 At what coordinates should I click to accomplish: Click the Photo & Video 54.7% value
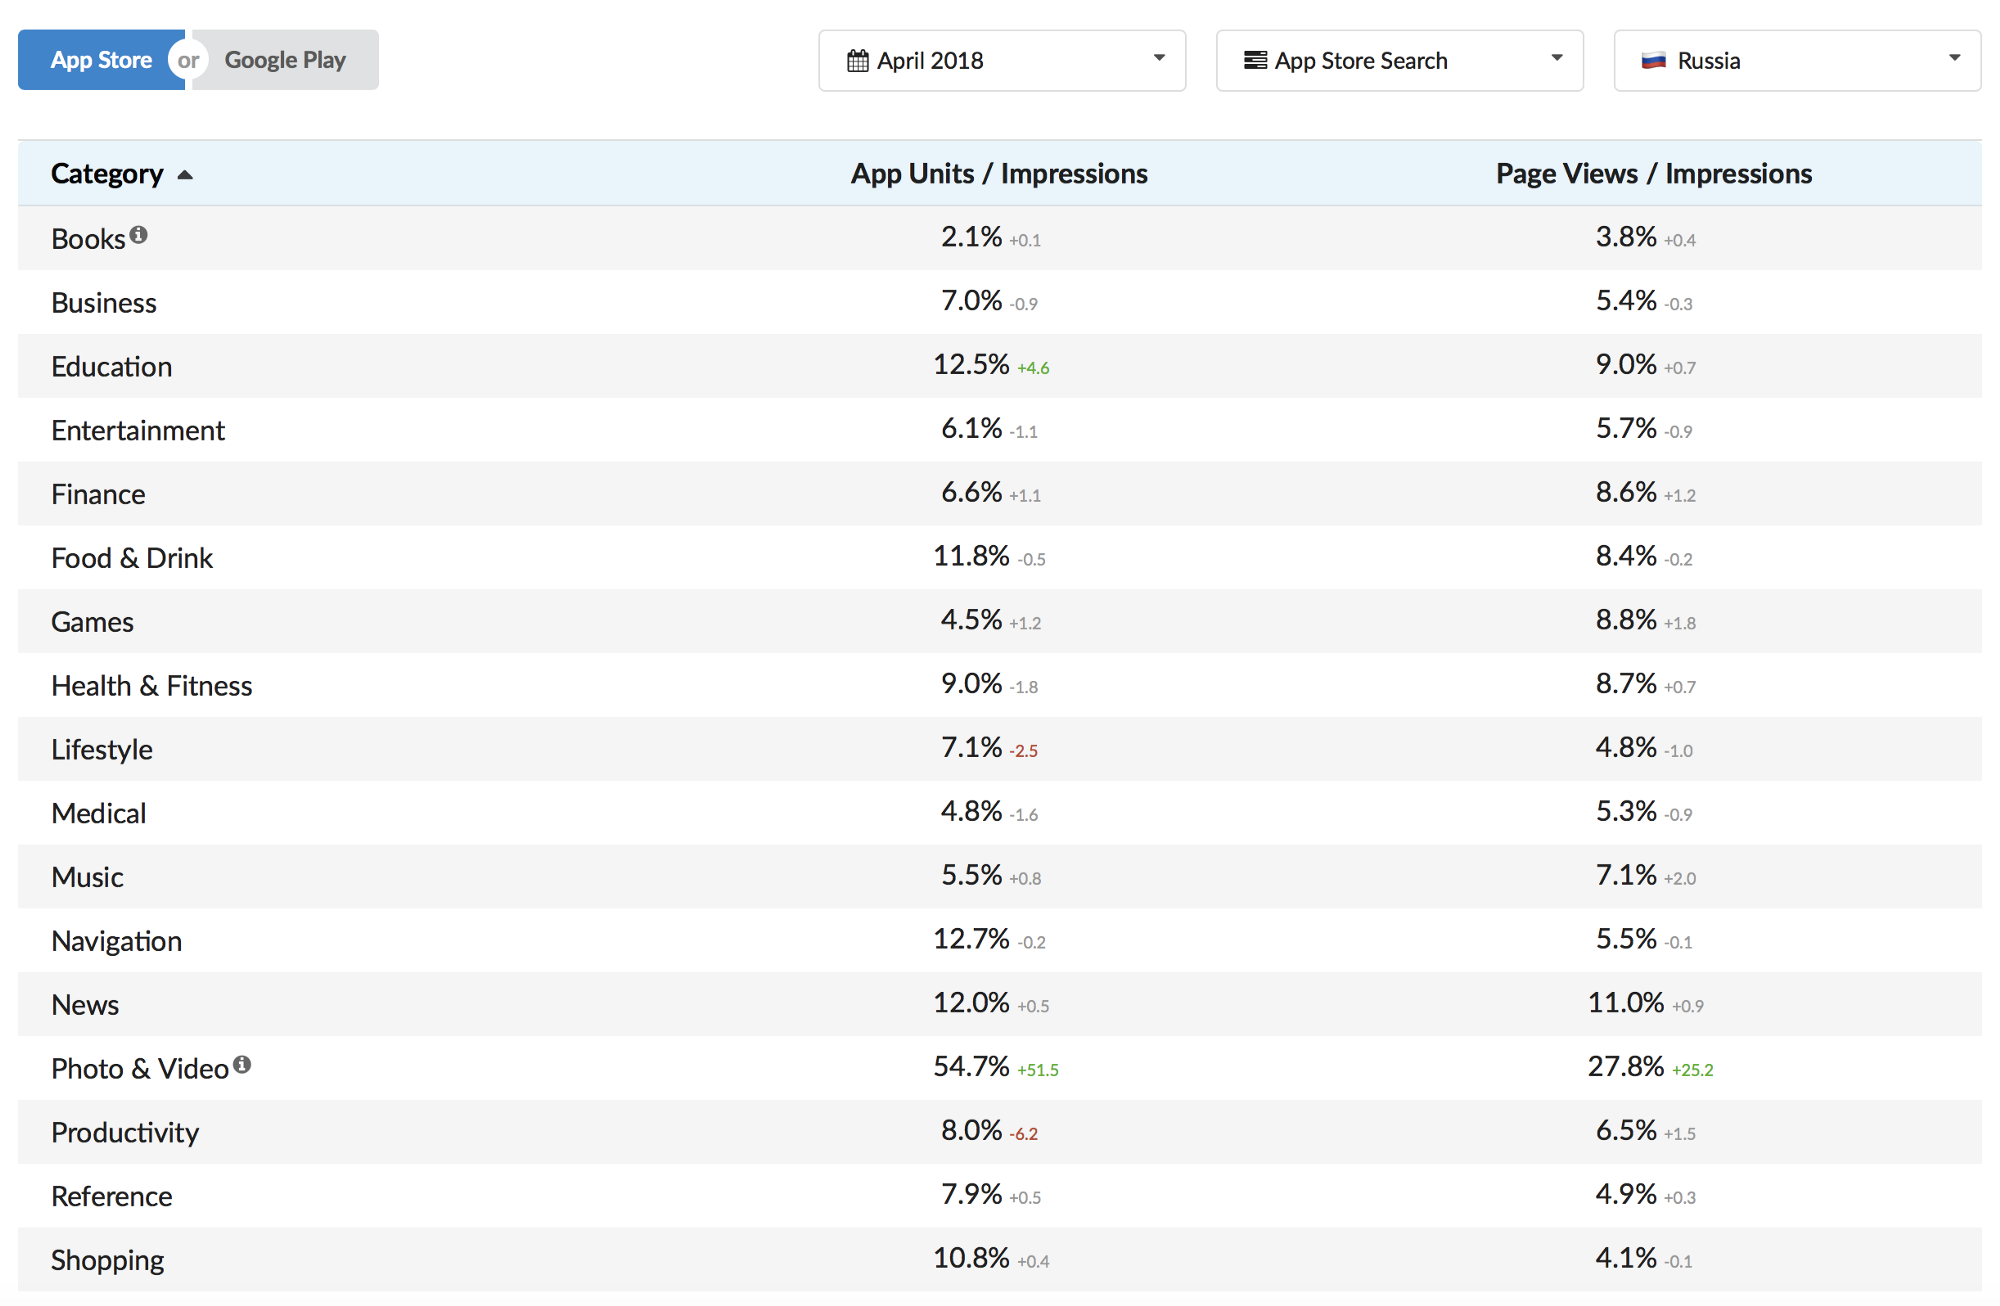coord(970,1067)
